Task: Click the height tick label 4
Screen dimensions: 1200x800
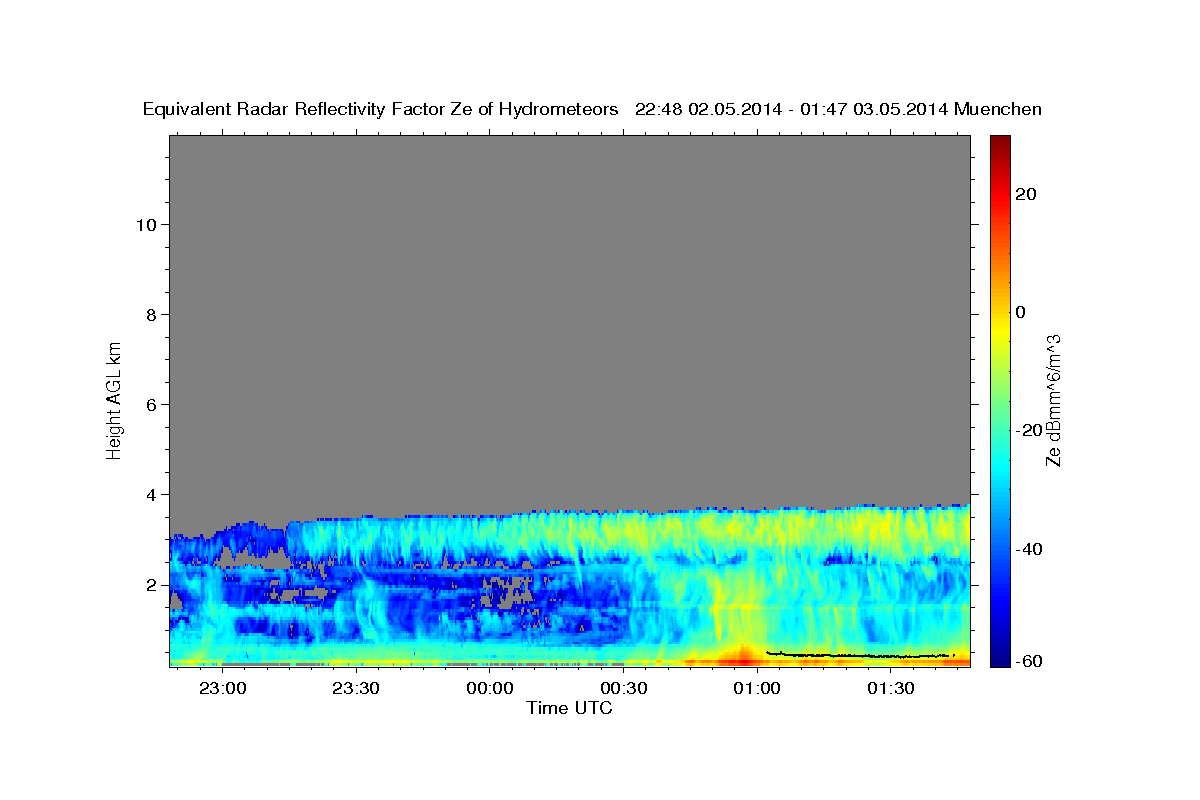Action: (x=151, y=495)
